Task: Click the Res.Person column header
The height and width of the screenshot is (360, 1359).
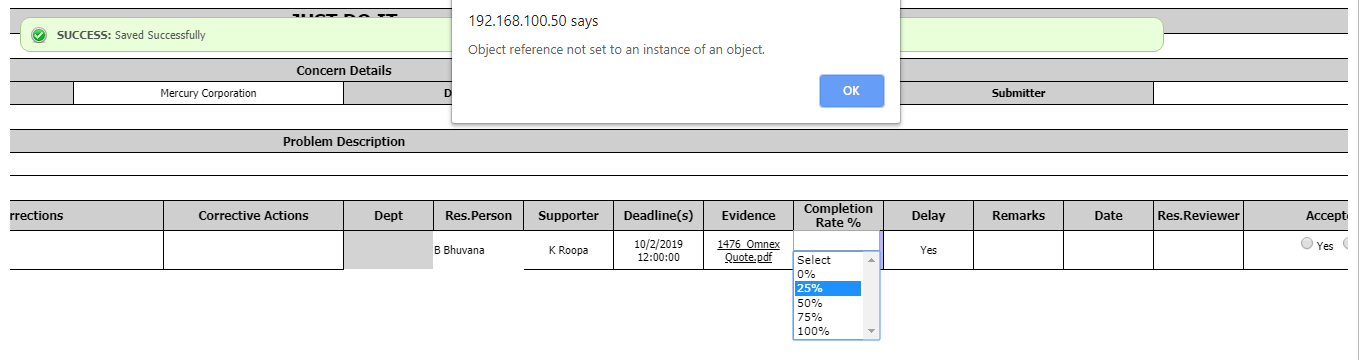Action: (x=478, y=215)
